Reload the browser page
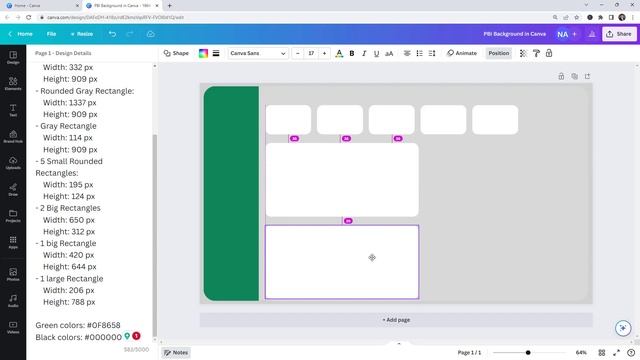Image resolution: width=640 pixels, height=360 pixels. pos(29,17)
